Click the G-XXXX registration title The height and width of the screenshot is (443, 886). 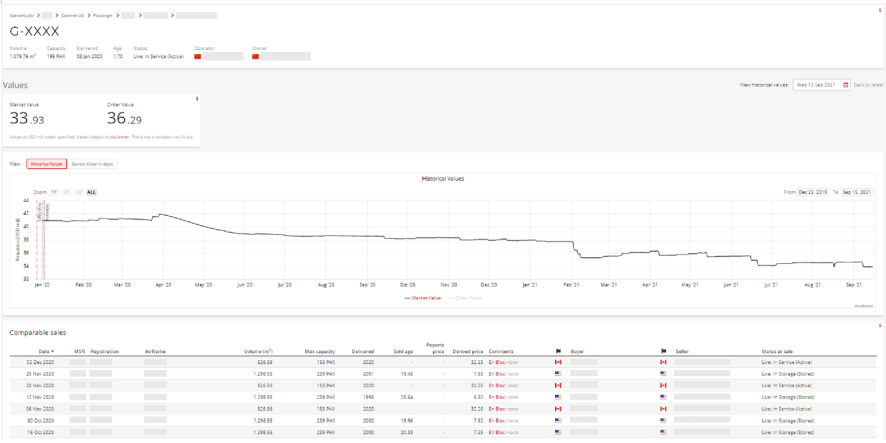pos(34,31)
